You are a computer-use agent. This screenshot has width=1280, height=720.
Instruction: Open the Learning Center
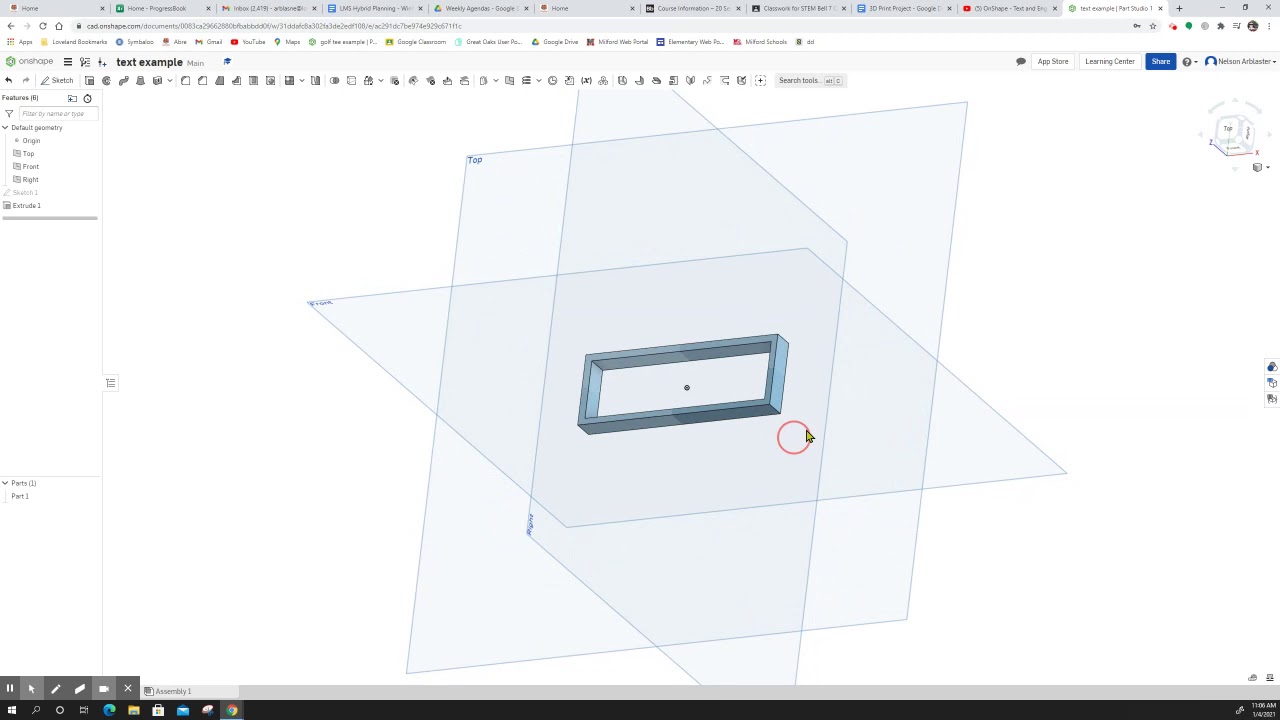(x=1110, y=61)
